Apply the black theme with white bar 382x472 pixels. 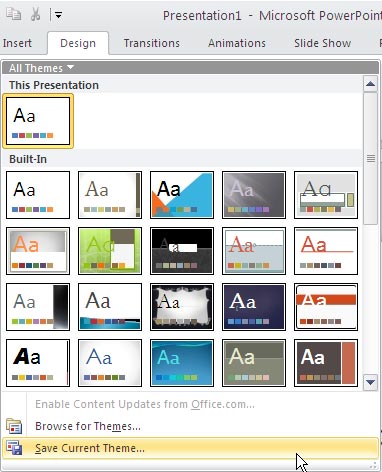click(x=182, y=251)
